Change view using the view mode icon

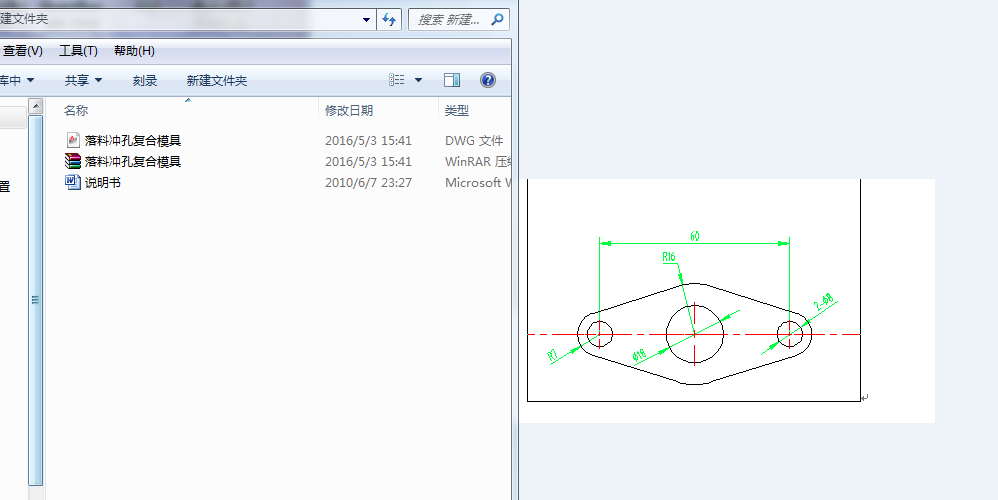tap(397, 80)
